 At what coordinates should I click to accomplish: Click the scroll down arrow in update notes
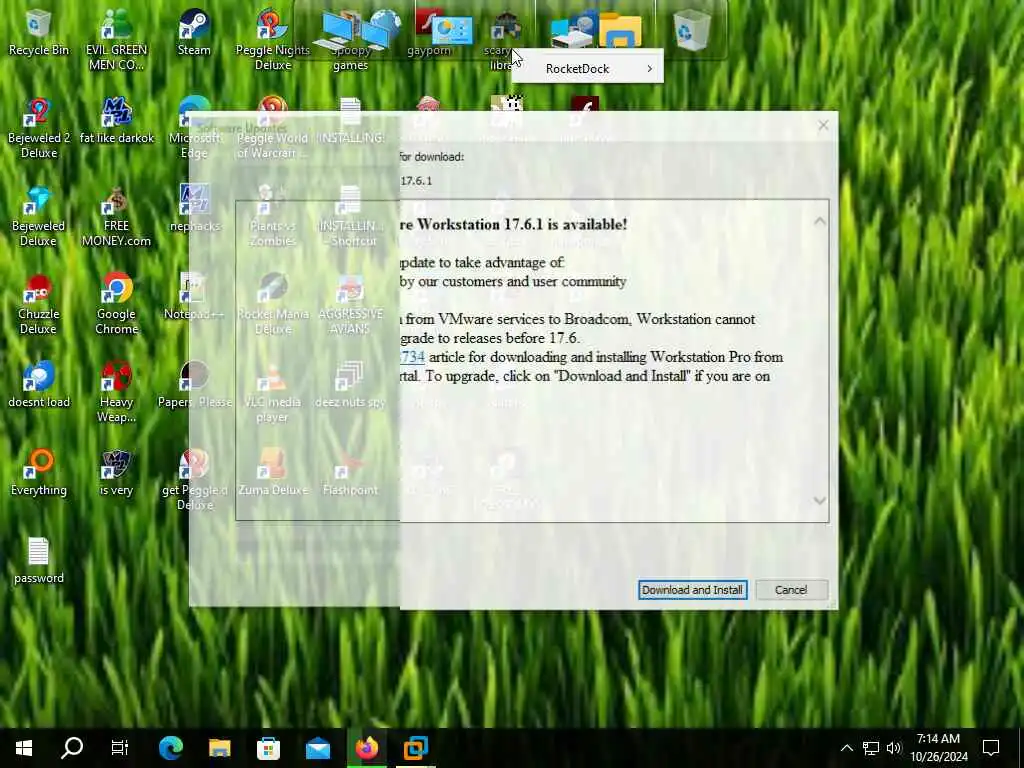click(x=820, y=501)
